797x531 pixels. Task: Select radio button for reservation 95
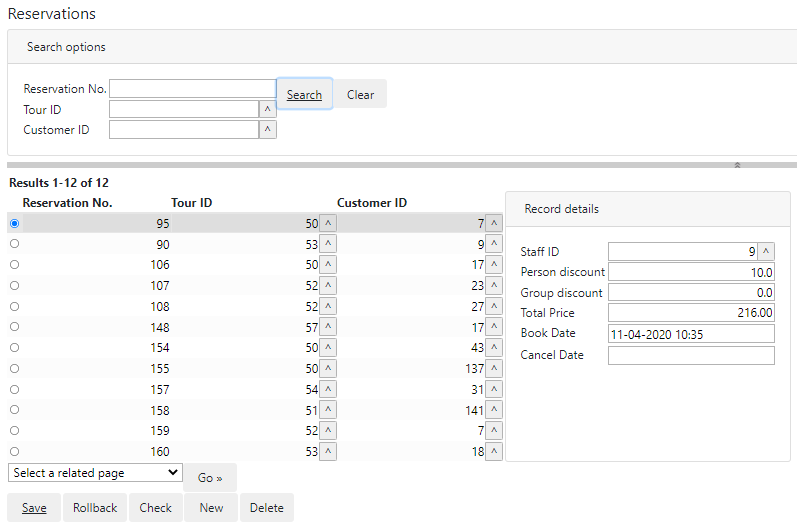(x=14, y=223)
